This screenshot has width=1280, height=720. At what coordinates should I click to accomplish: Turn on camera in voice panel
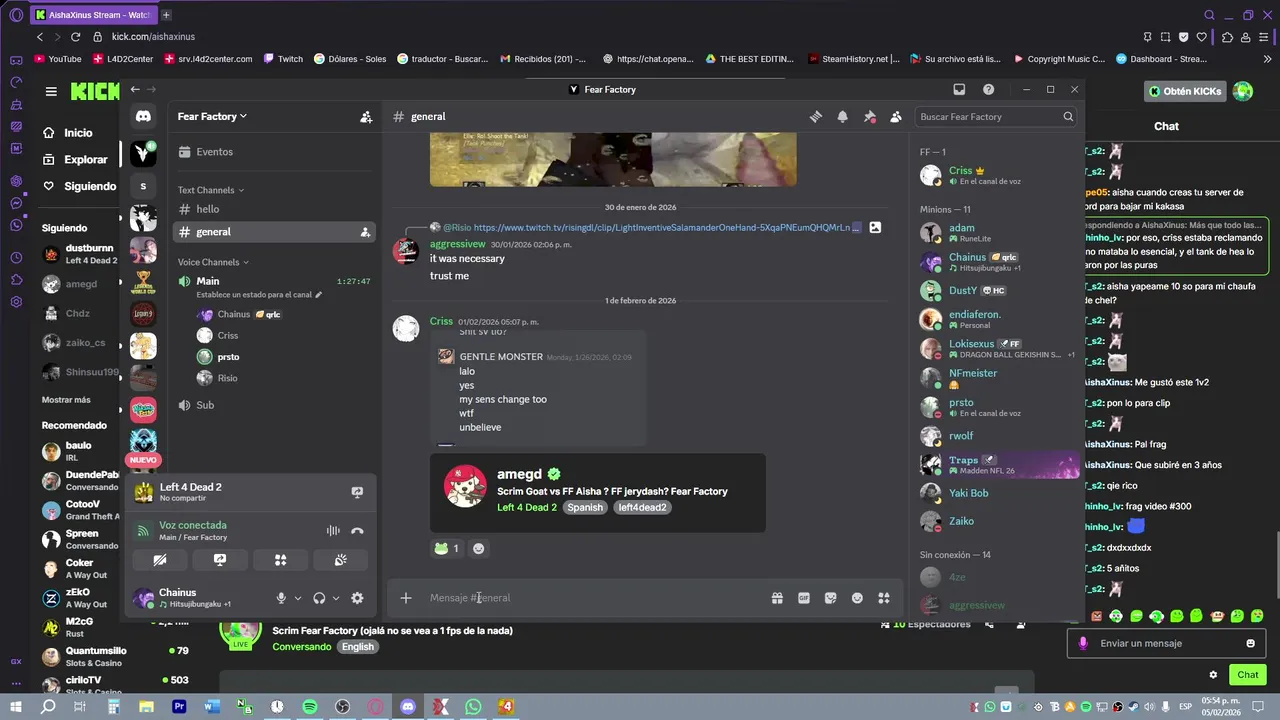160,560
